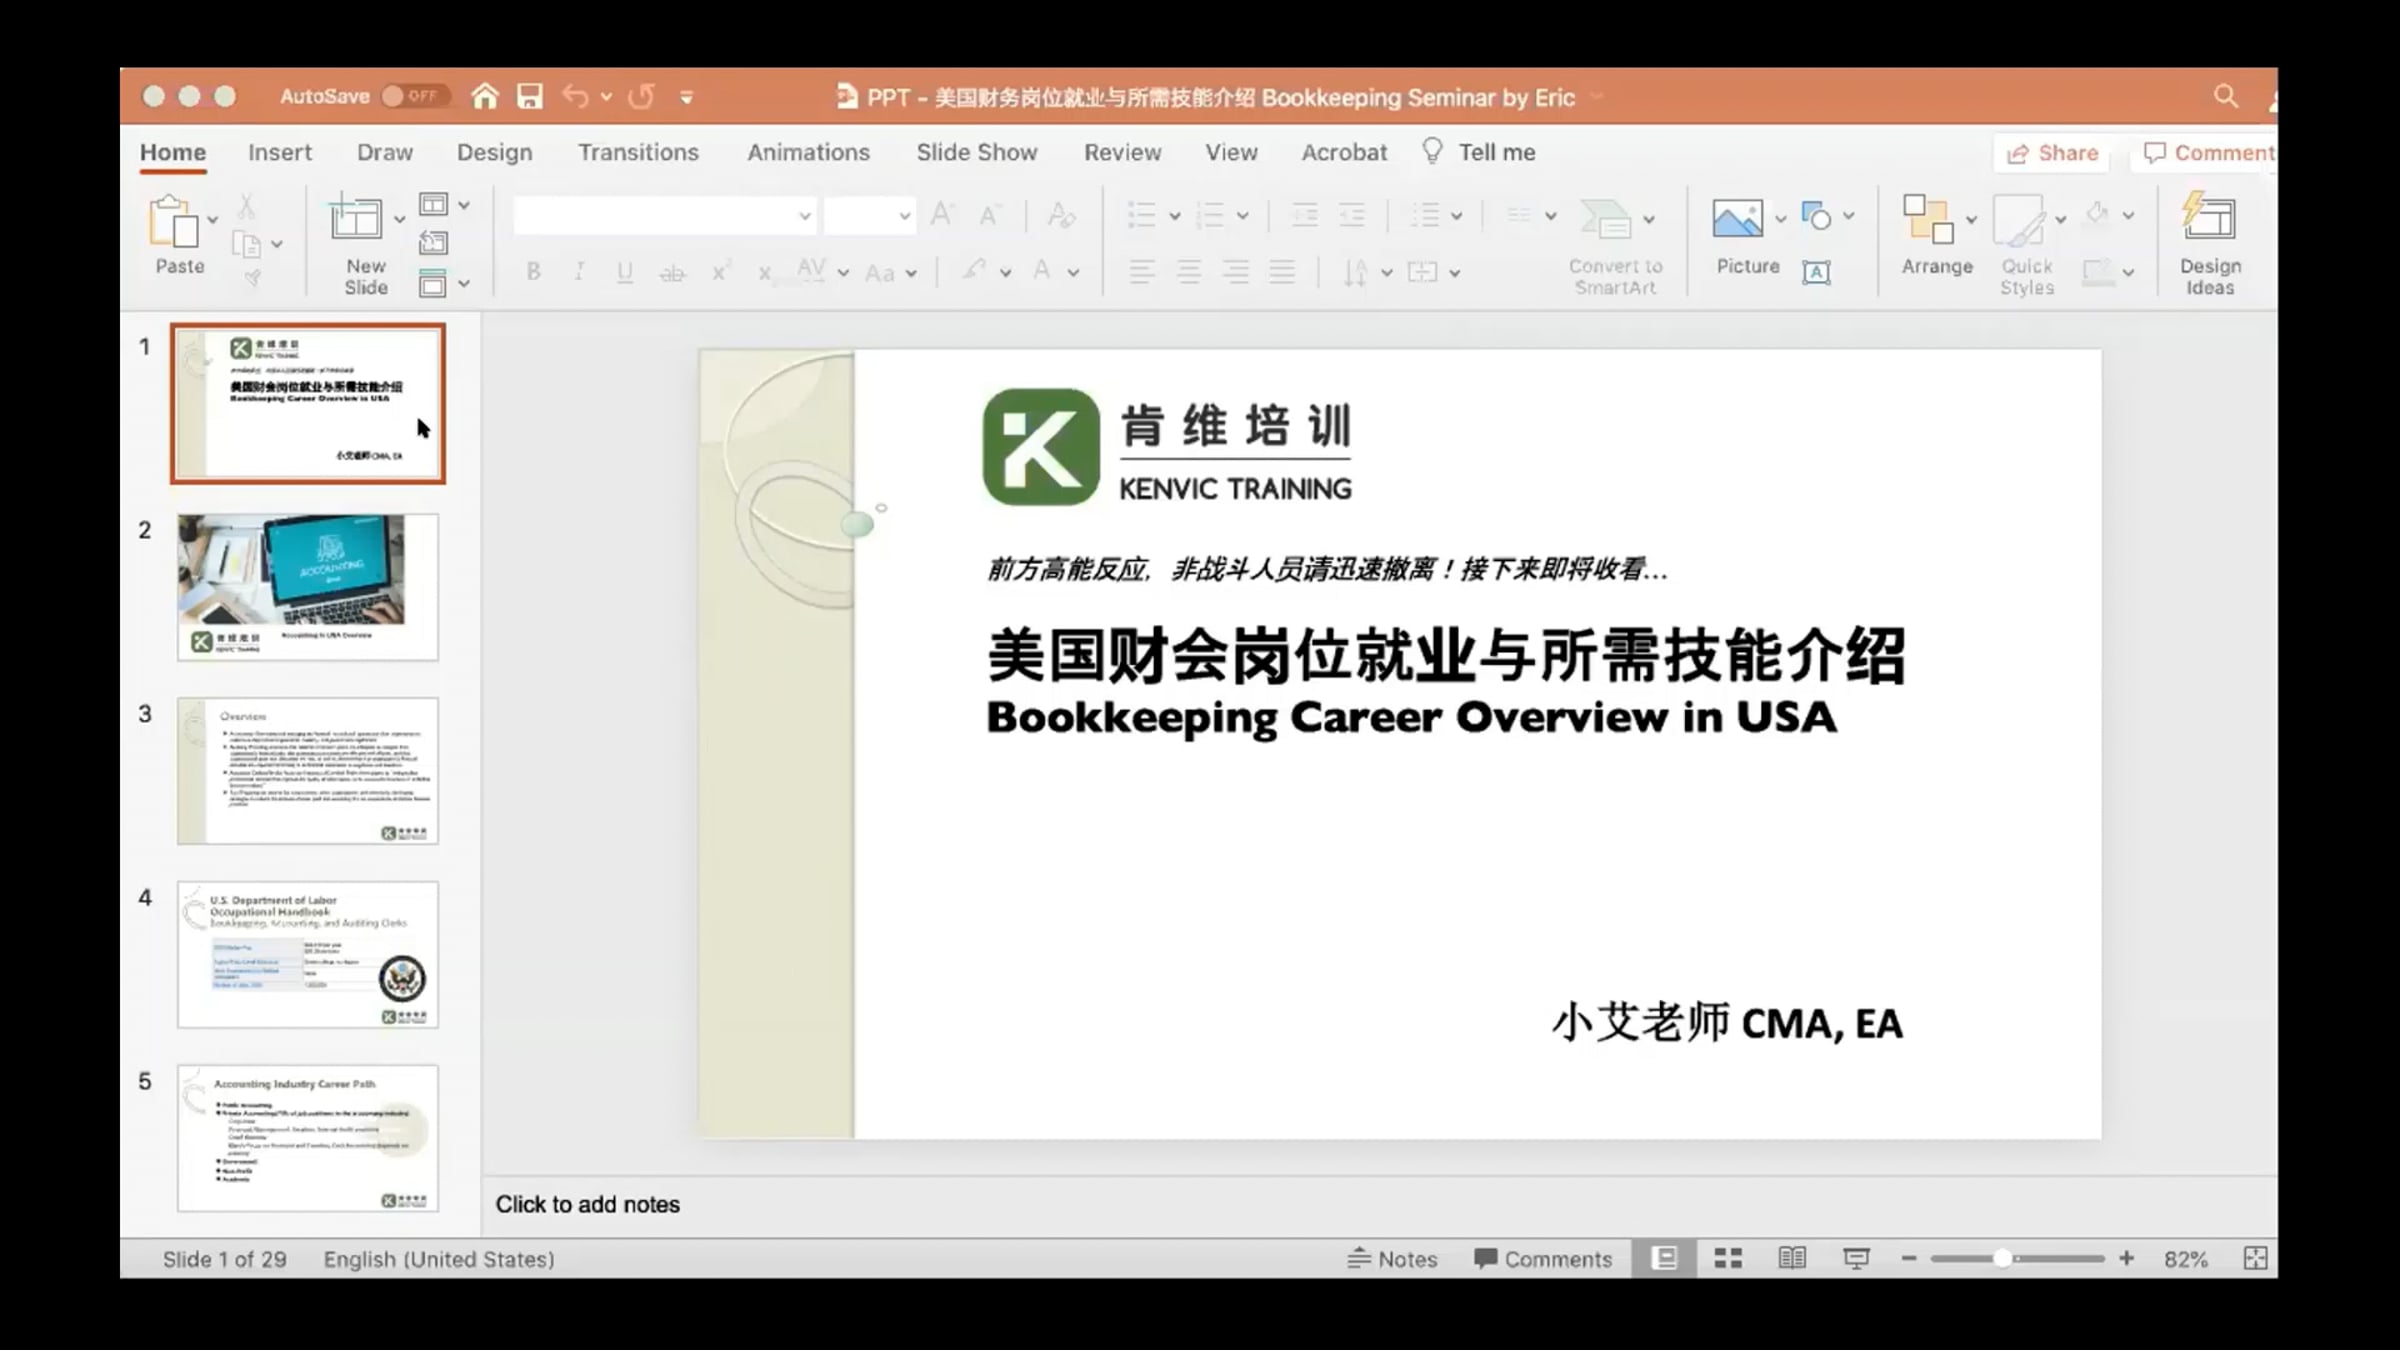Toggle Comments pane in status bar
The height and width of the screenshot is (1350, 2400).
pyautogui.click(x=1543, y=1259)
